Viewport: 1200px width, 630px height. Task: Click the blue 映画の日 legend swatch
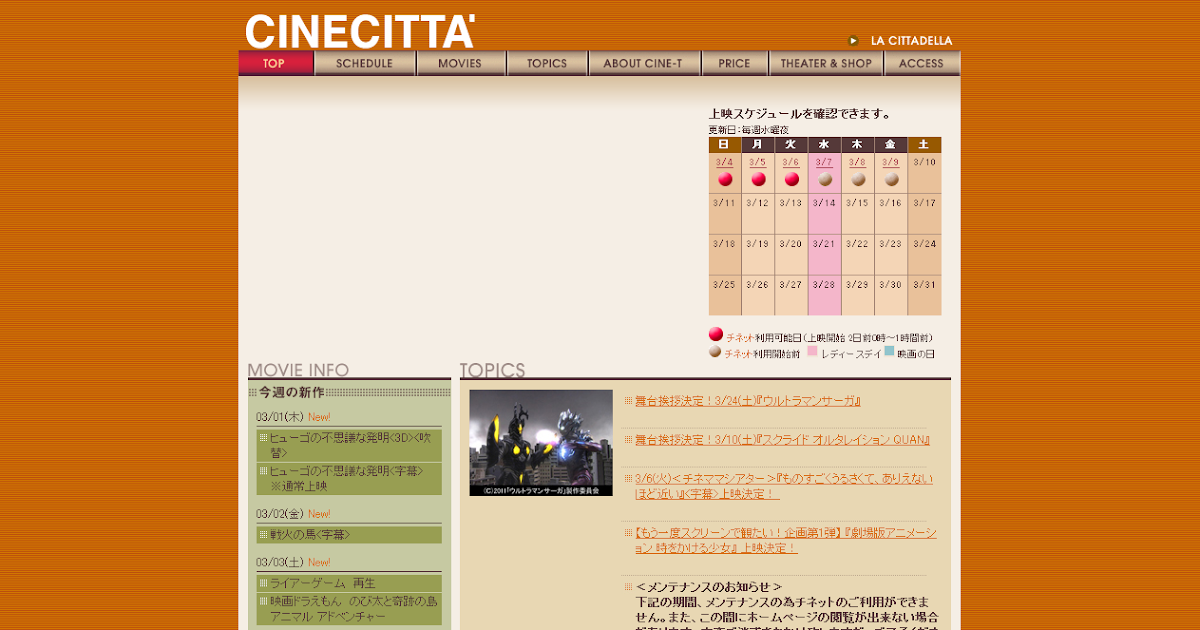point(889,352)
